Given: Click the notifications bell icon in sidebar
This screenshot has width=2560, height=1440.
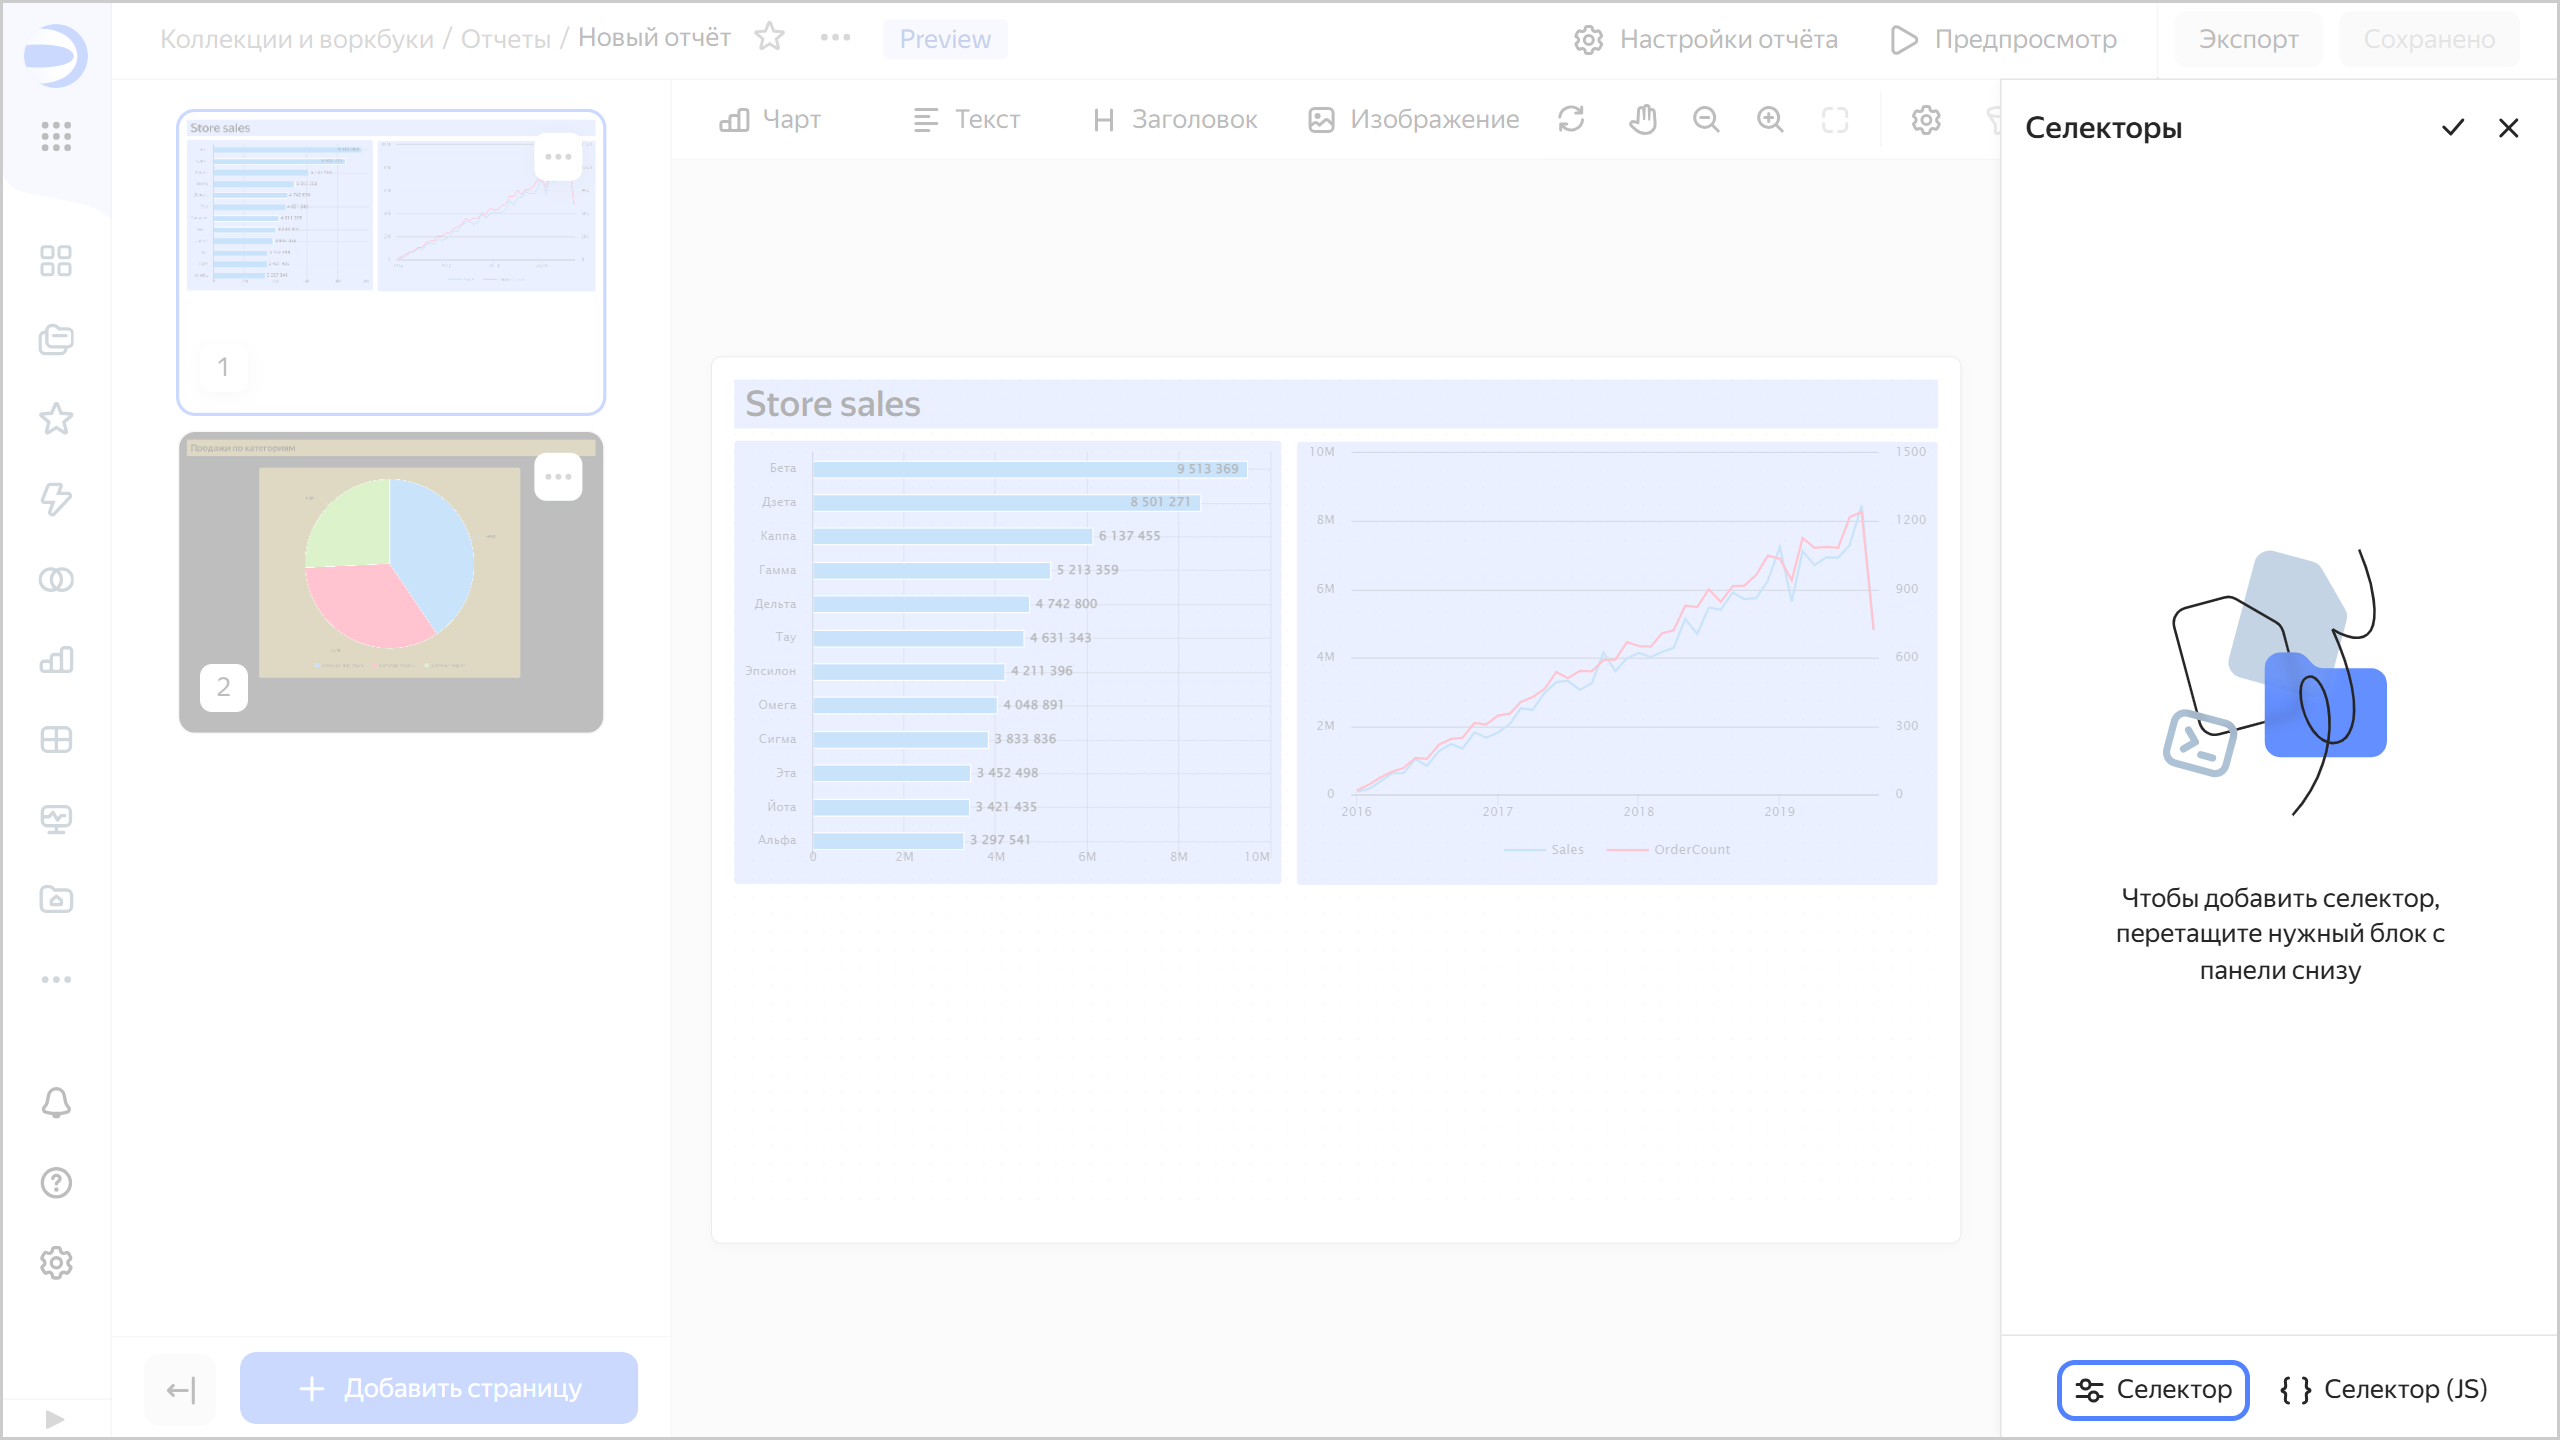Looking at the screenshot, I should (56, 1103).
